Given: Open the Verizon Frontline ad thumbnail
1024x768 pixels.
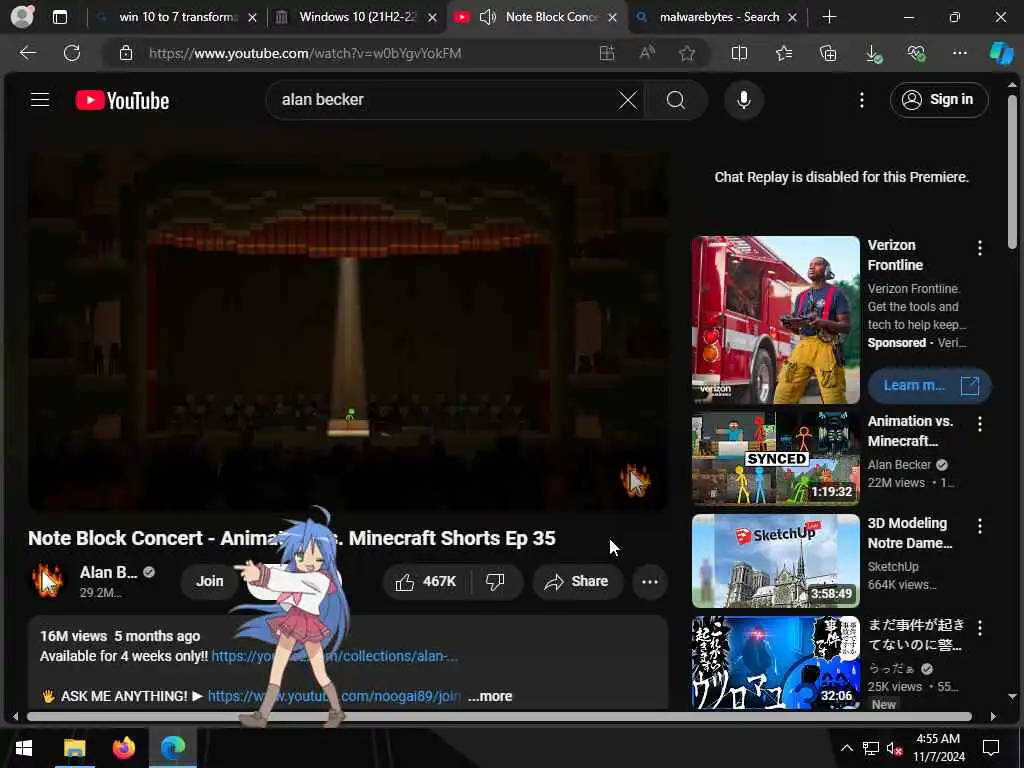Looking at the screenshot, I should 775,319.
